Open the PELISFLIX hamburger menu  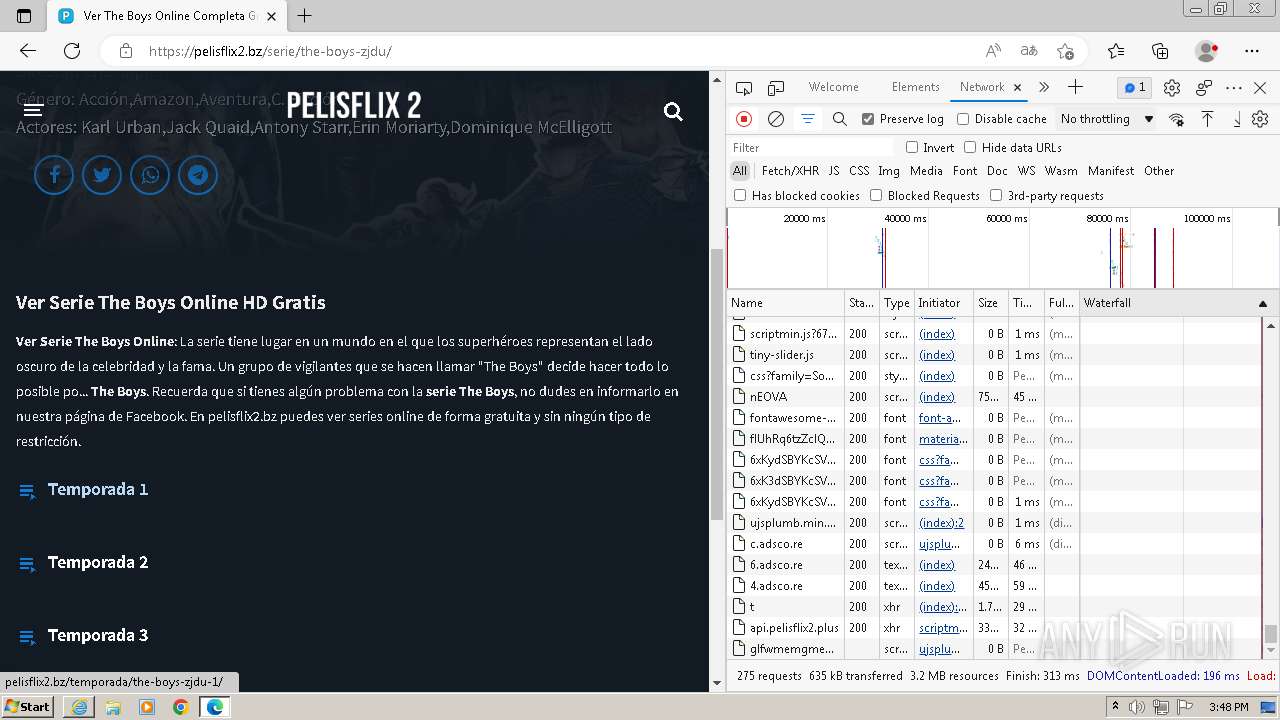pos(33,111)
